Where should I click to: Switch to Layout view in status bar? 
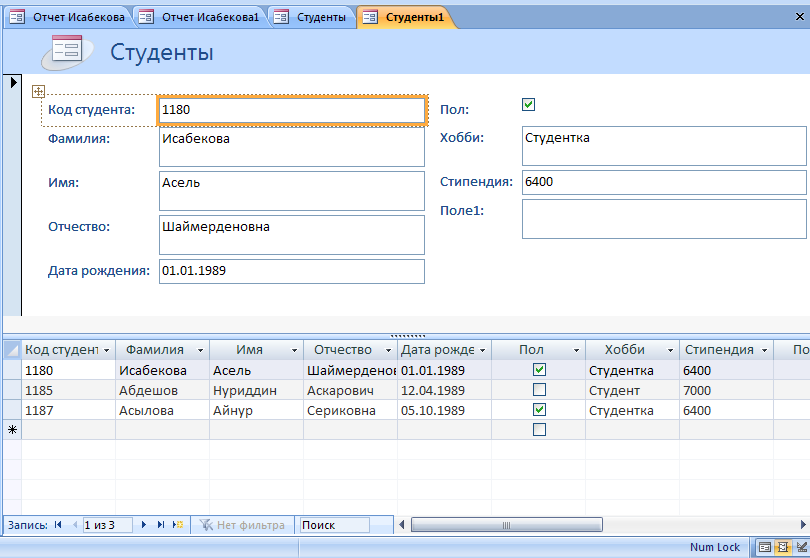[x=782, y=547]
